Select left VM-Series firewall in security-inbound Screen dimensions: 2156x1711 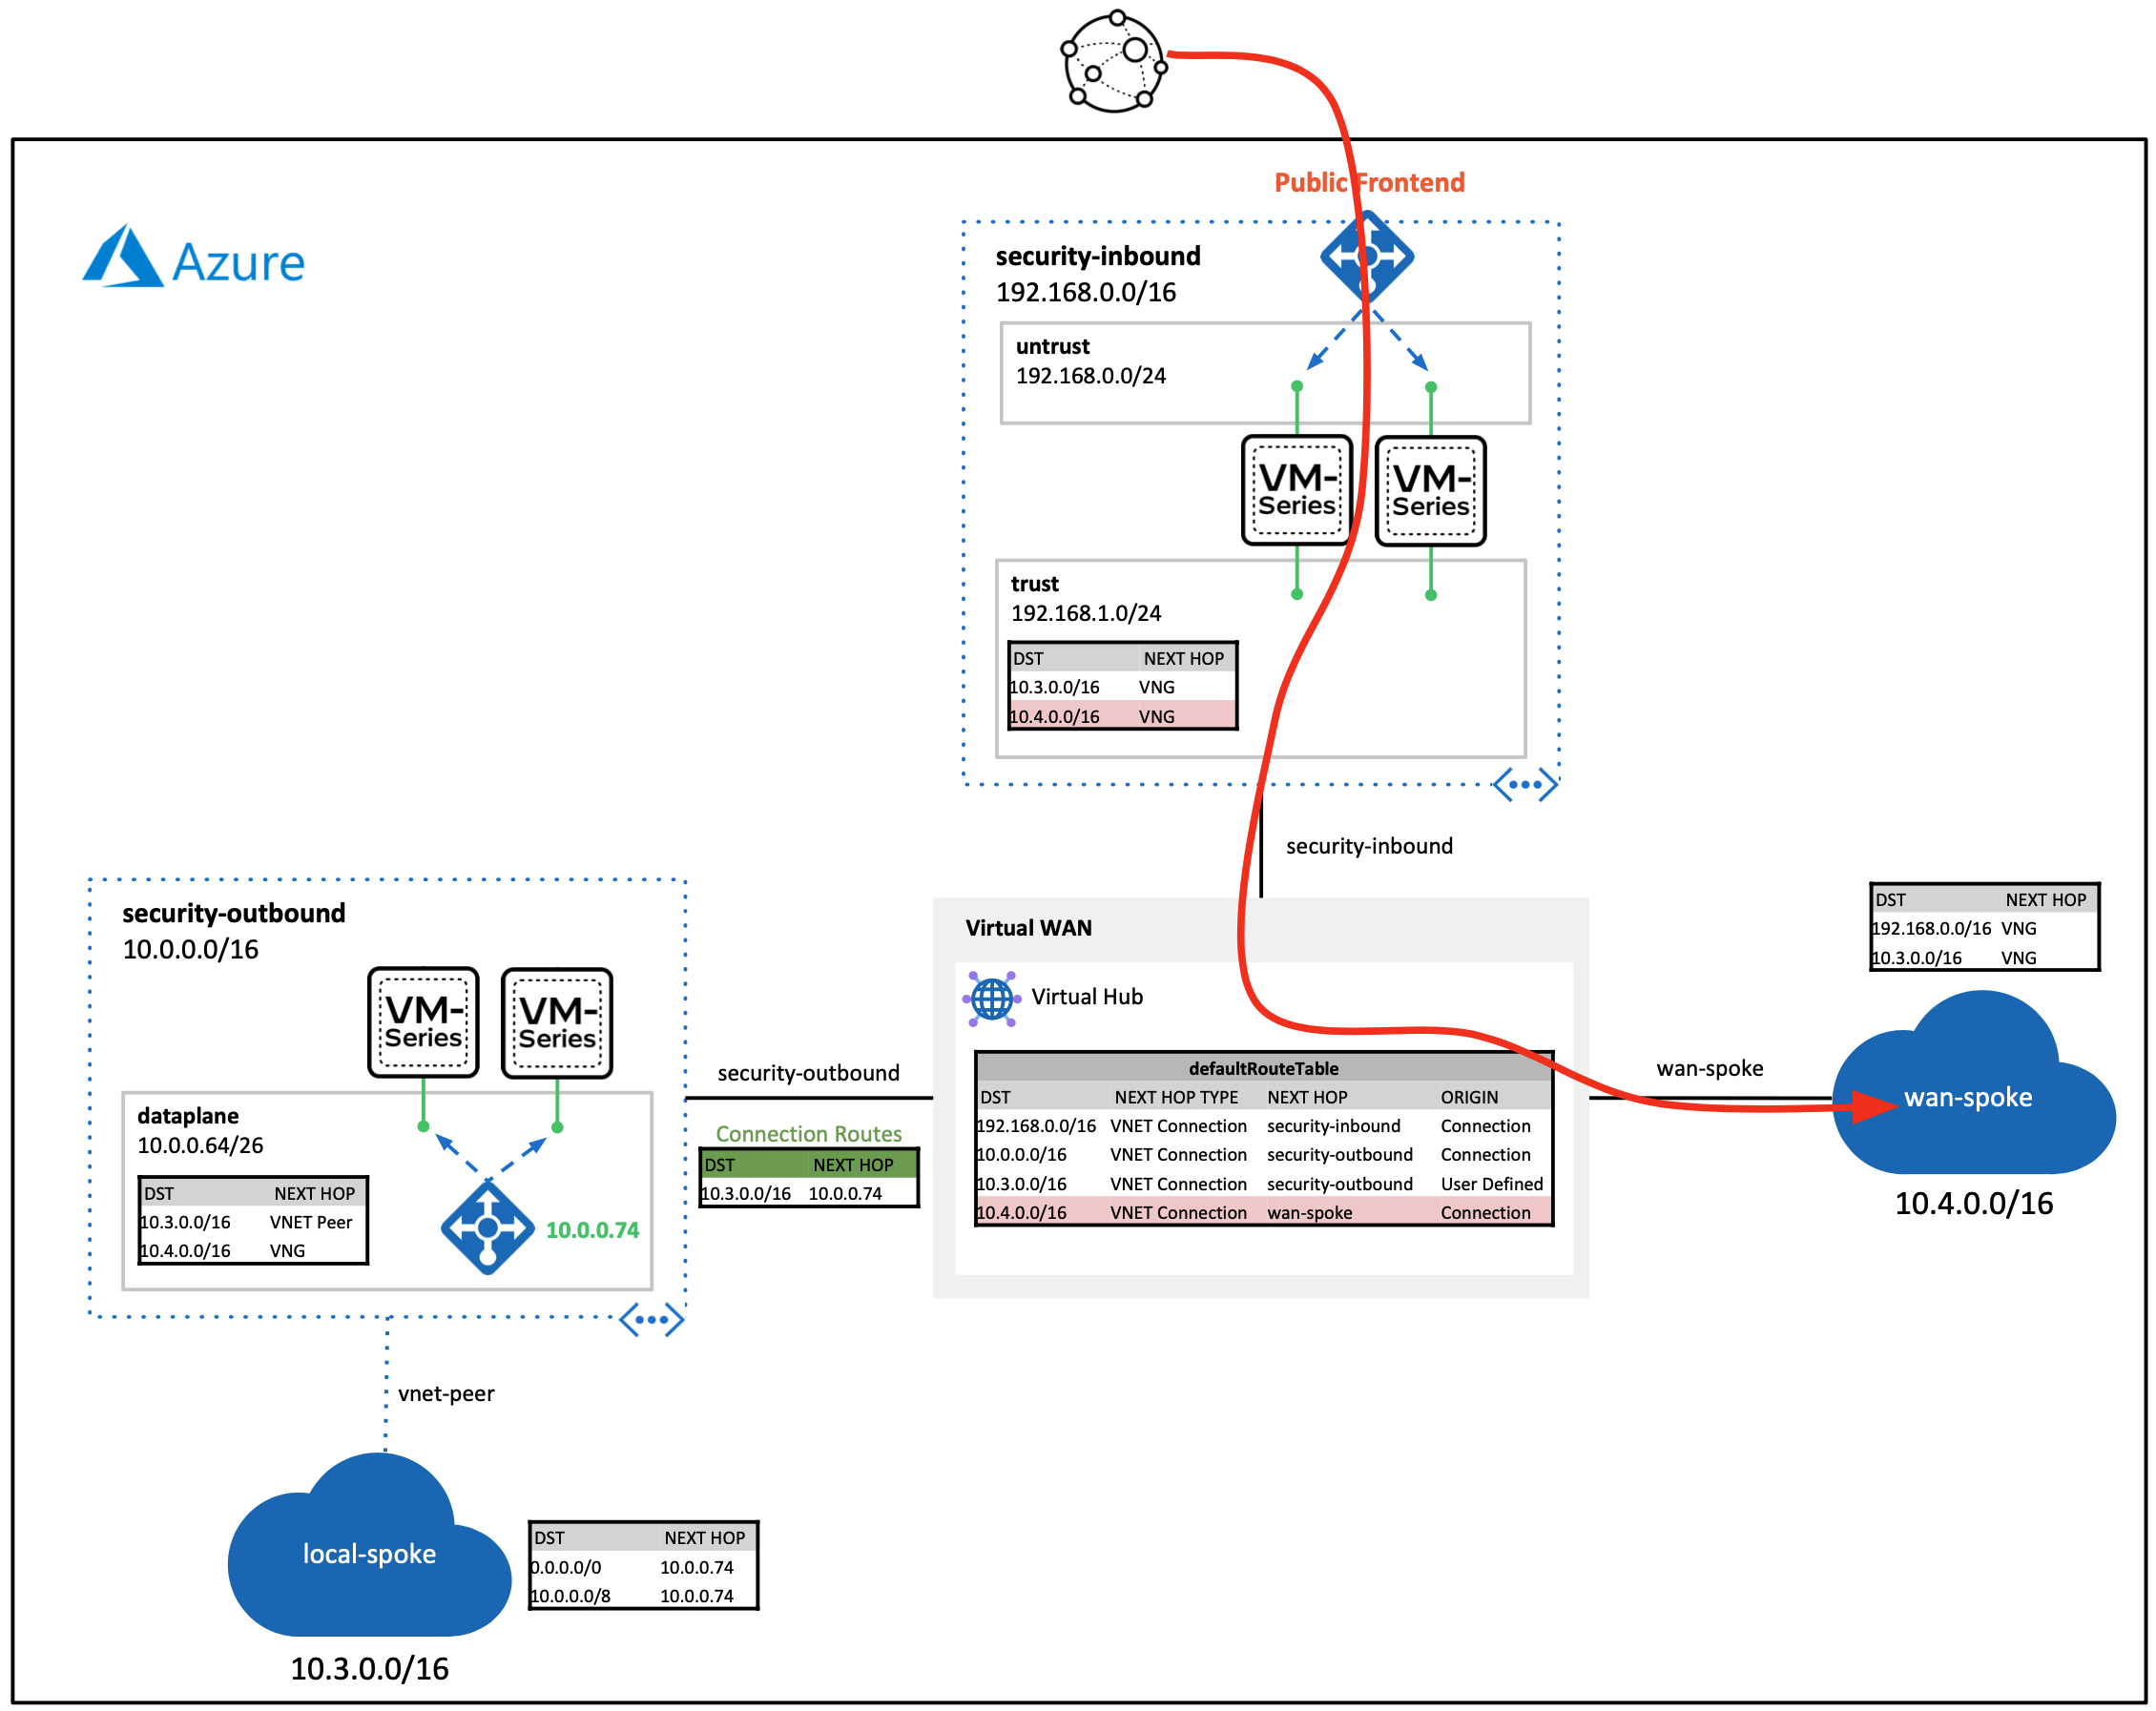pos(1296,491)
